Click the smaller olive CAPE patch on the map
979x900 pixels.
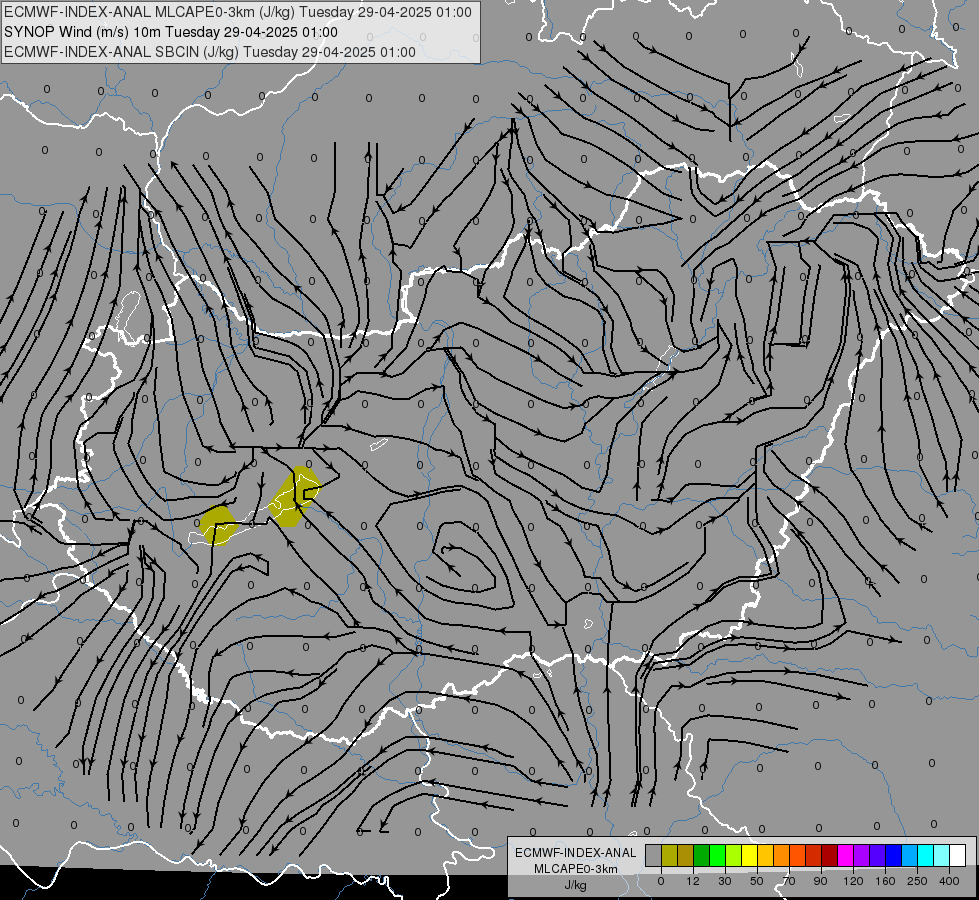point(218,525)
